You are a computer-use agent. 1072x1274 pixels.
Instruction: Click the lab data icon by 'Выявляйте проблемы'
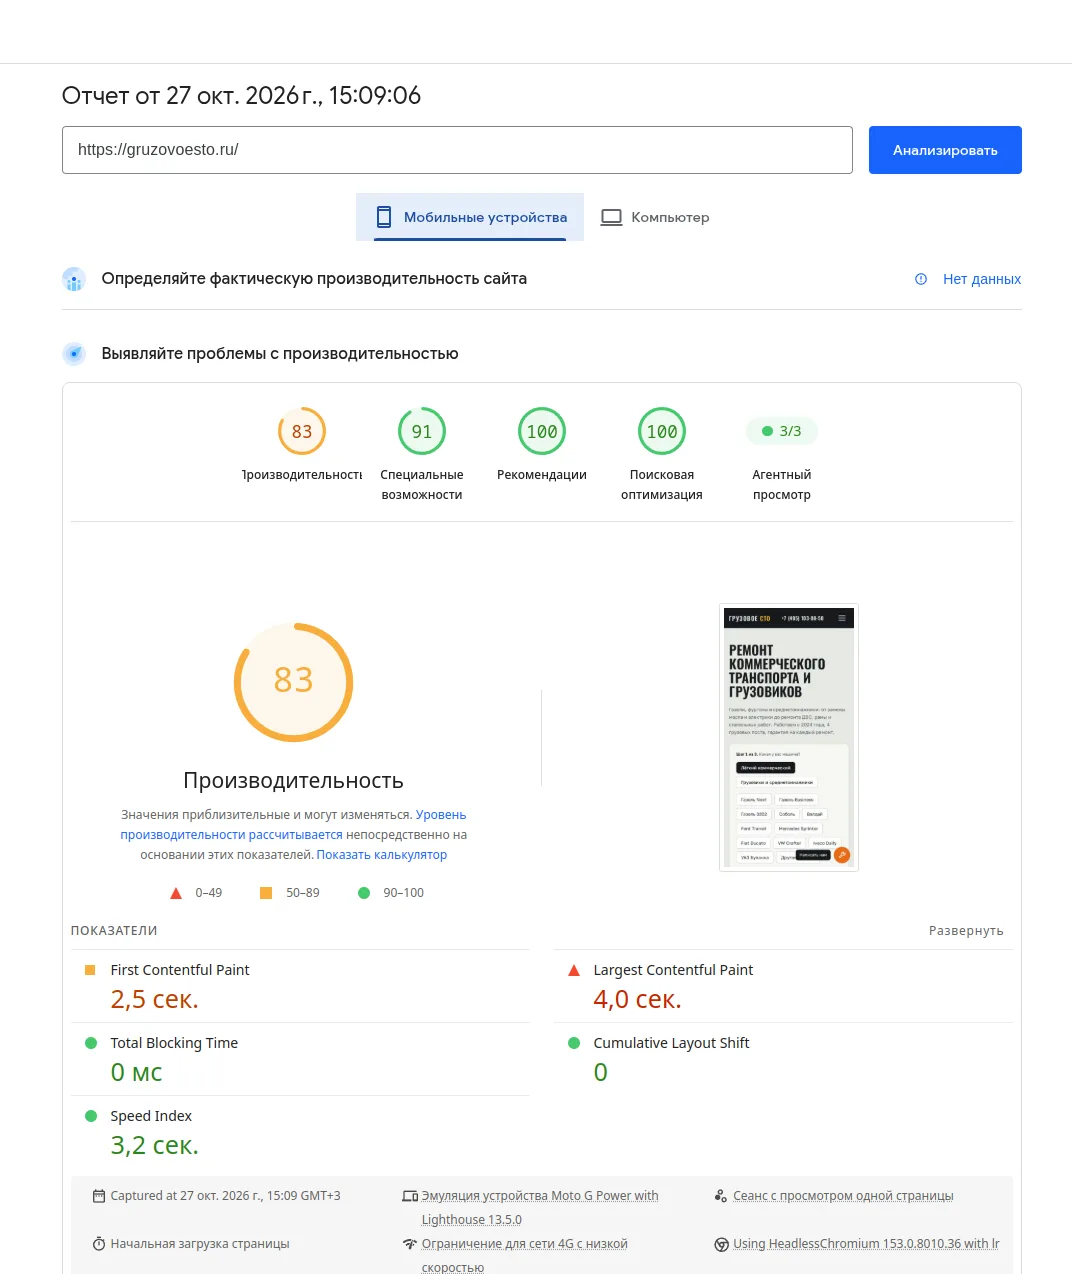tap(74, 353)
